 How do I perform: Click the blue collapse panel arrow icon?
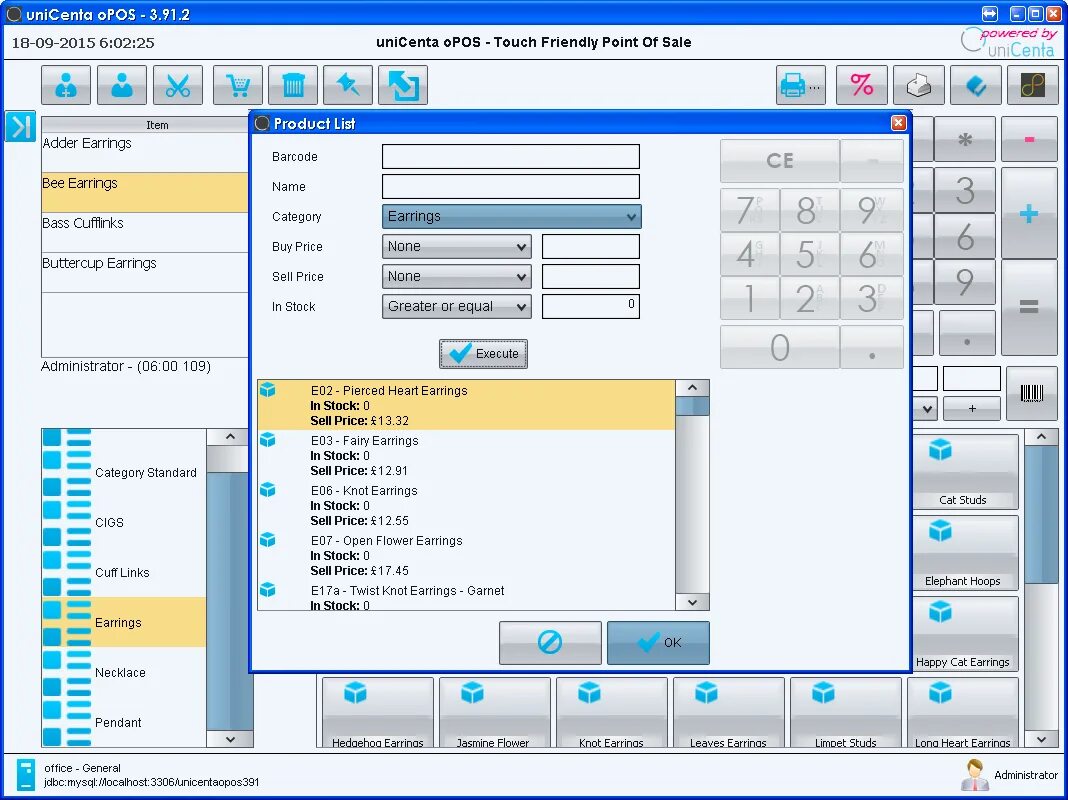click(20, 127)
